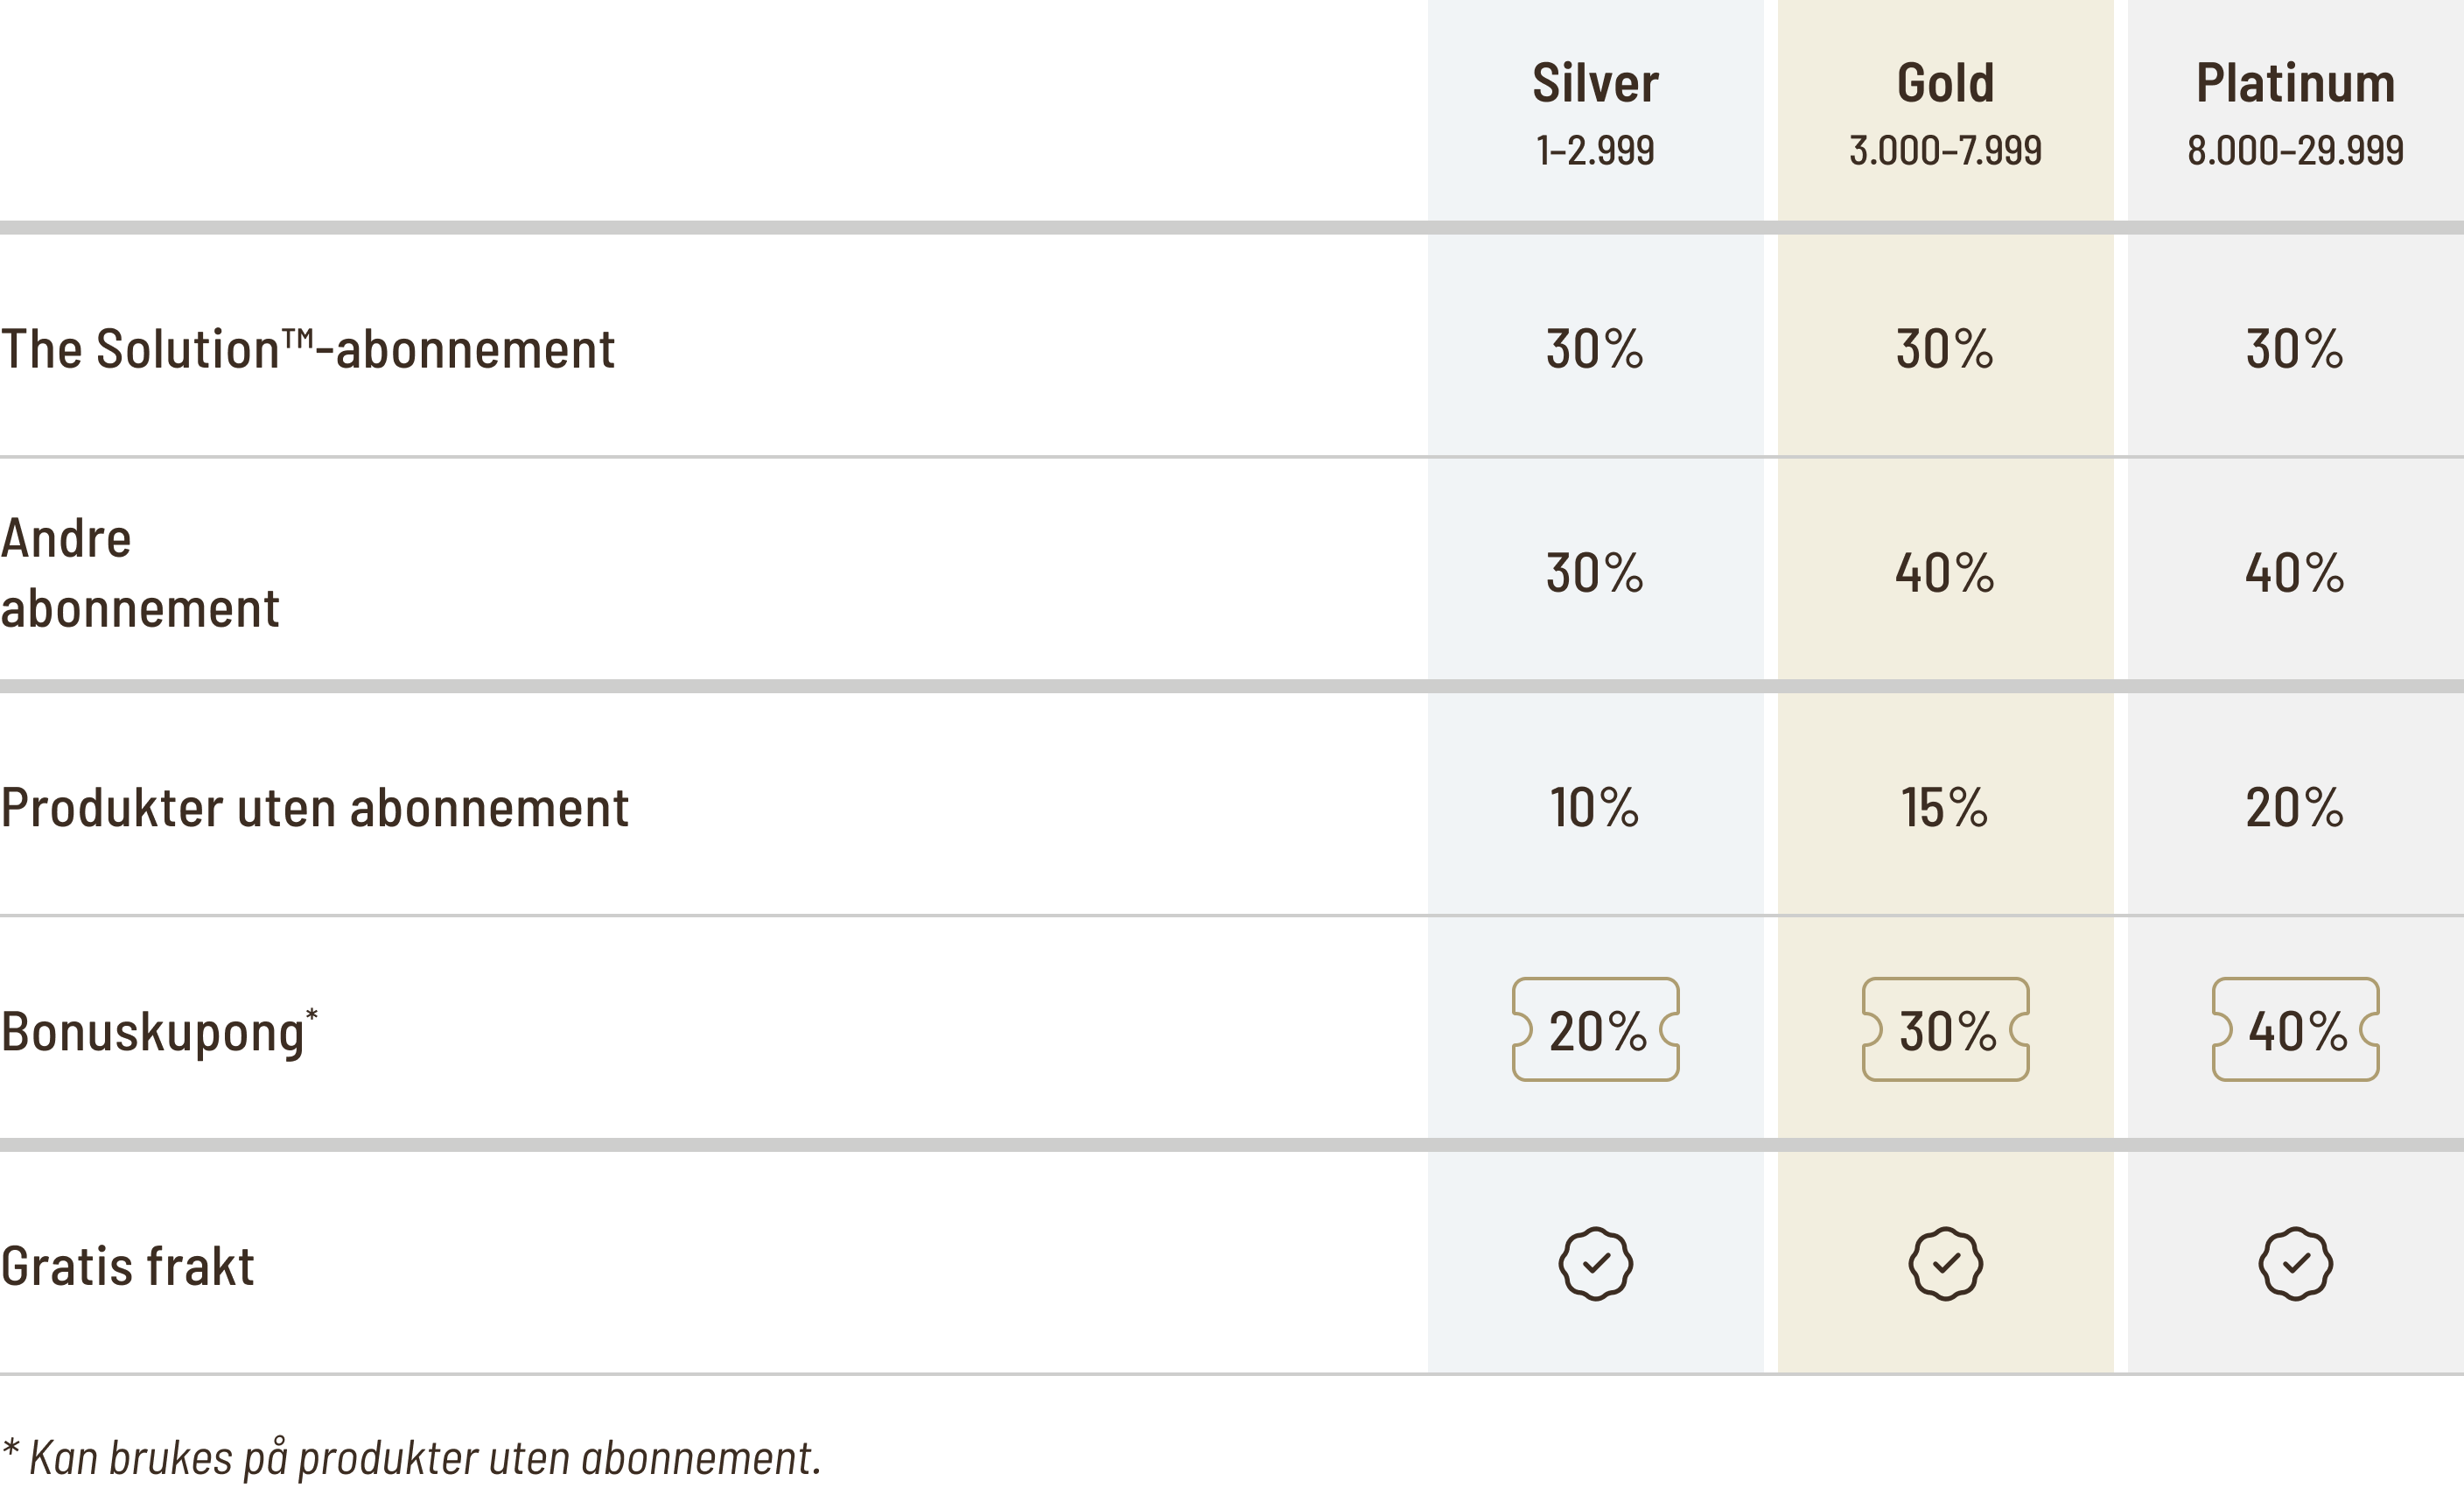The width and height of the screenshot is (2464, 1488).
Task: Click the Silver tier column header
Action: click(x=1595, y=83)
